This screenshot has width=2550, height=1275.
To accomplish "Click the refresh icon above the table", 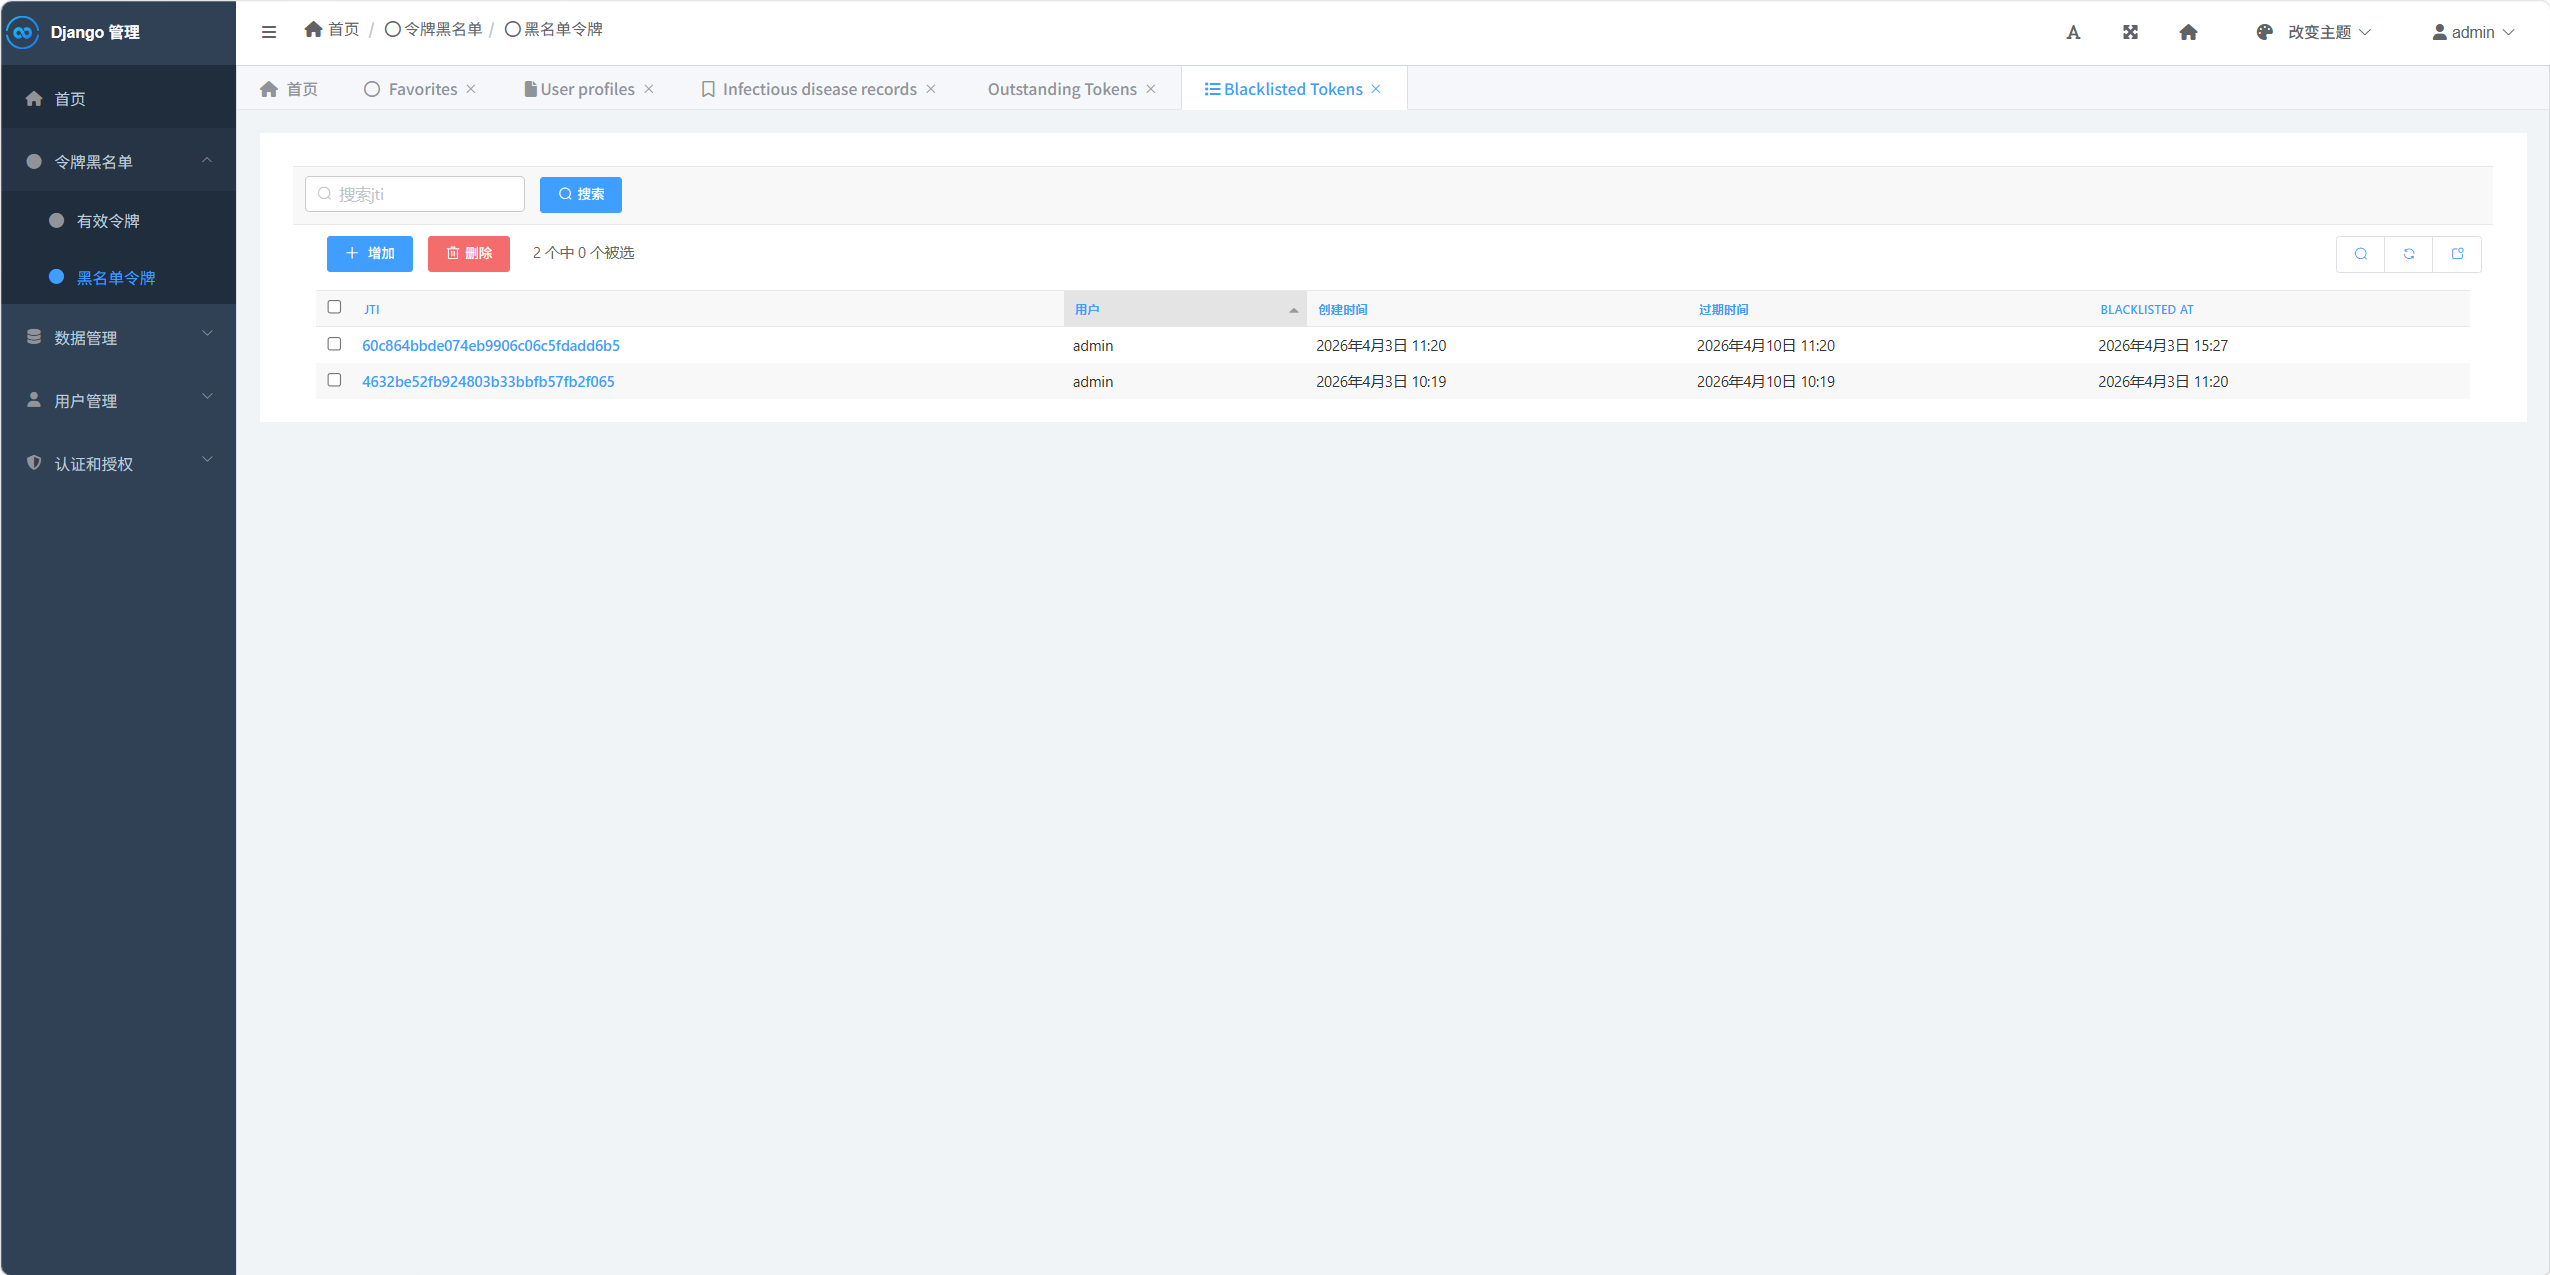I will pyautogui.click(x=2409, y=254).
